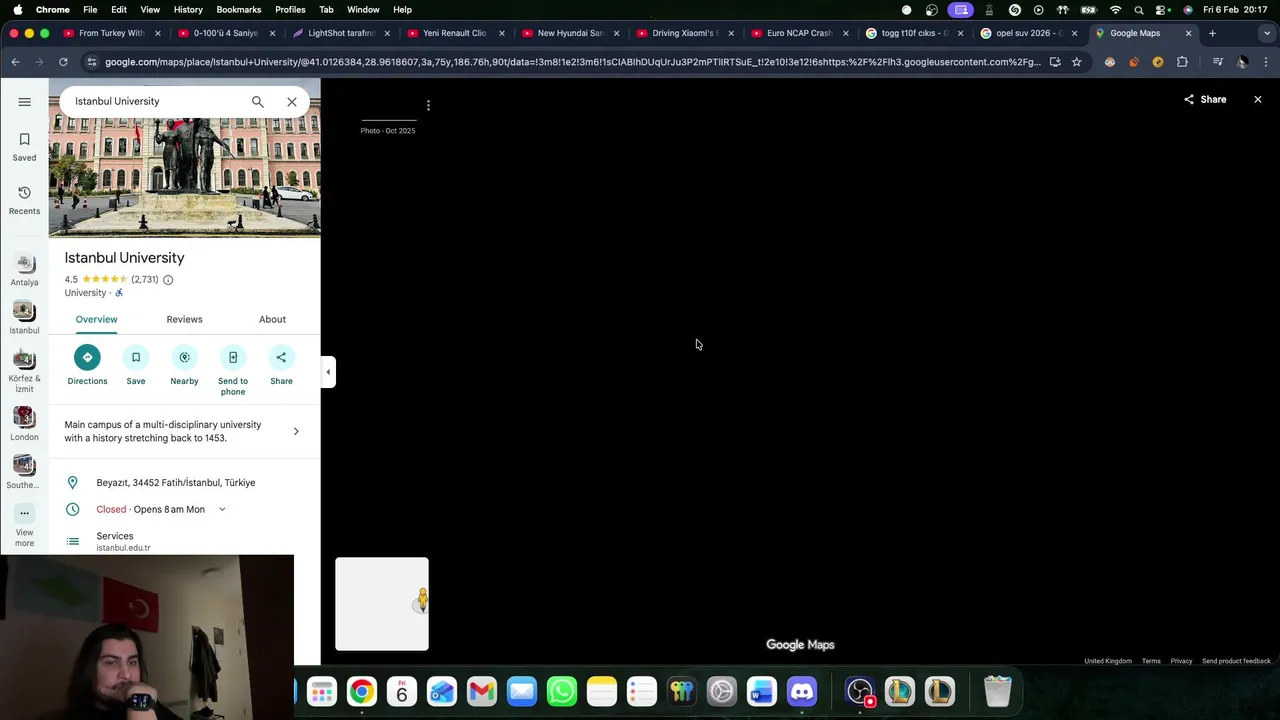1280x720 pixels.
Task: Open the History menu
Action: (x=188, y=10)
